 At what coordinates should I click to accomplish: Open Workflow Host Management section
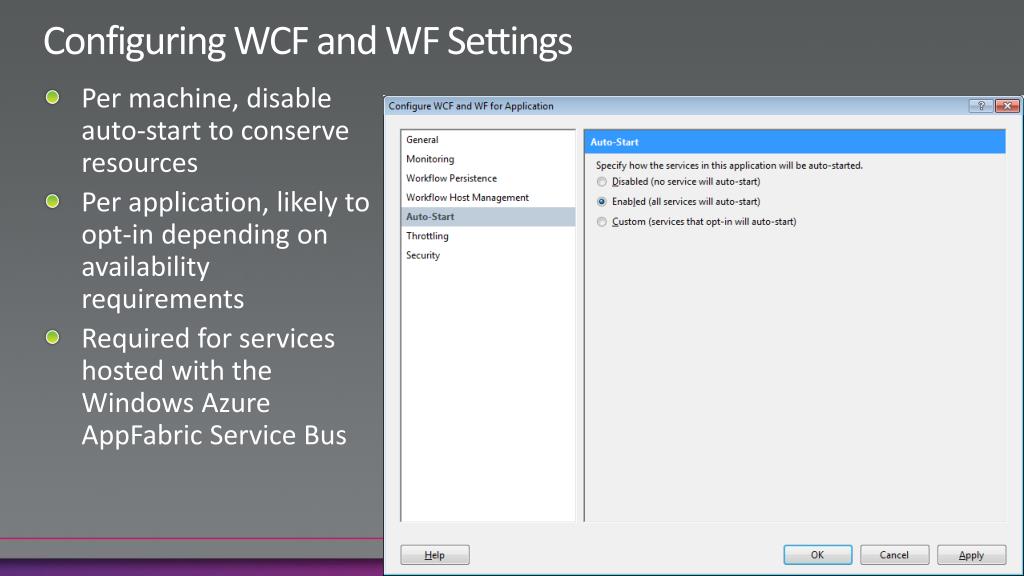(467, 198)
